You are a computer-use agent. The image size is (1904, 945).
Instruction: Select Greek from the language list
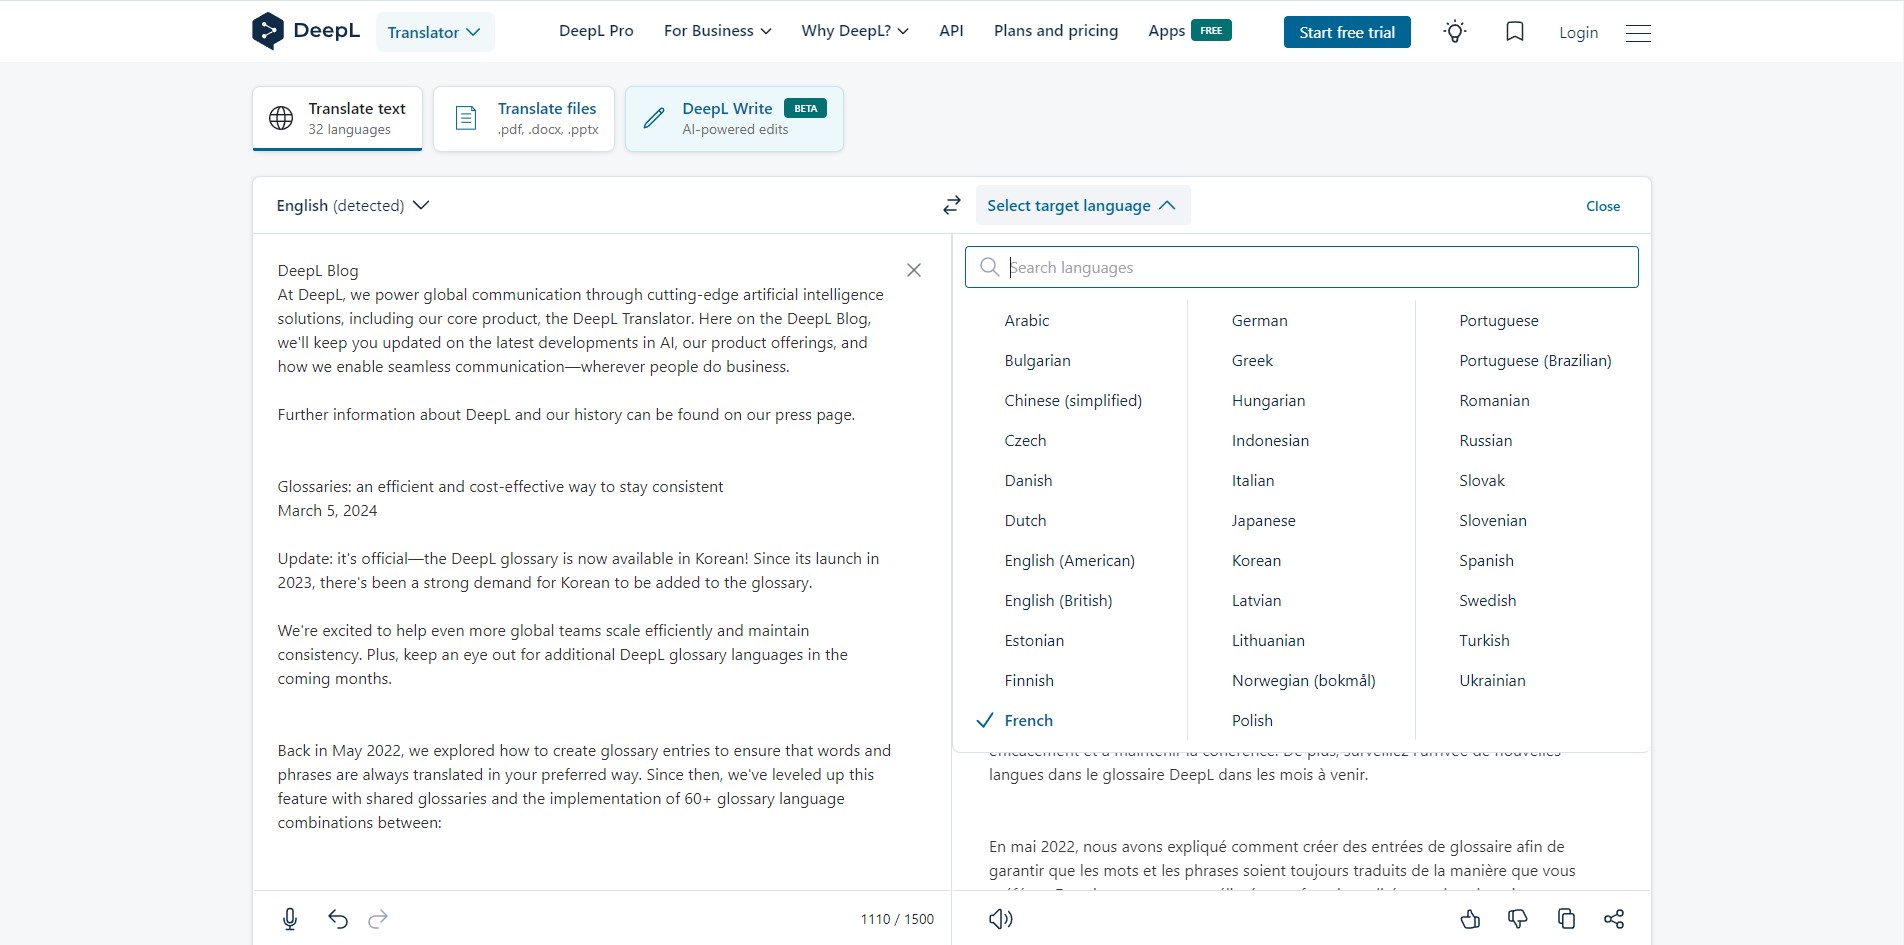1252,360
